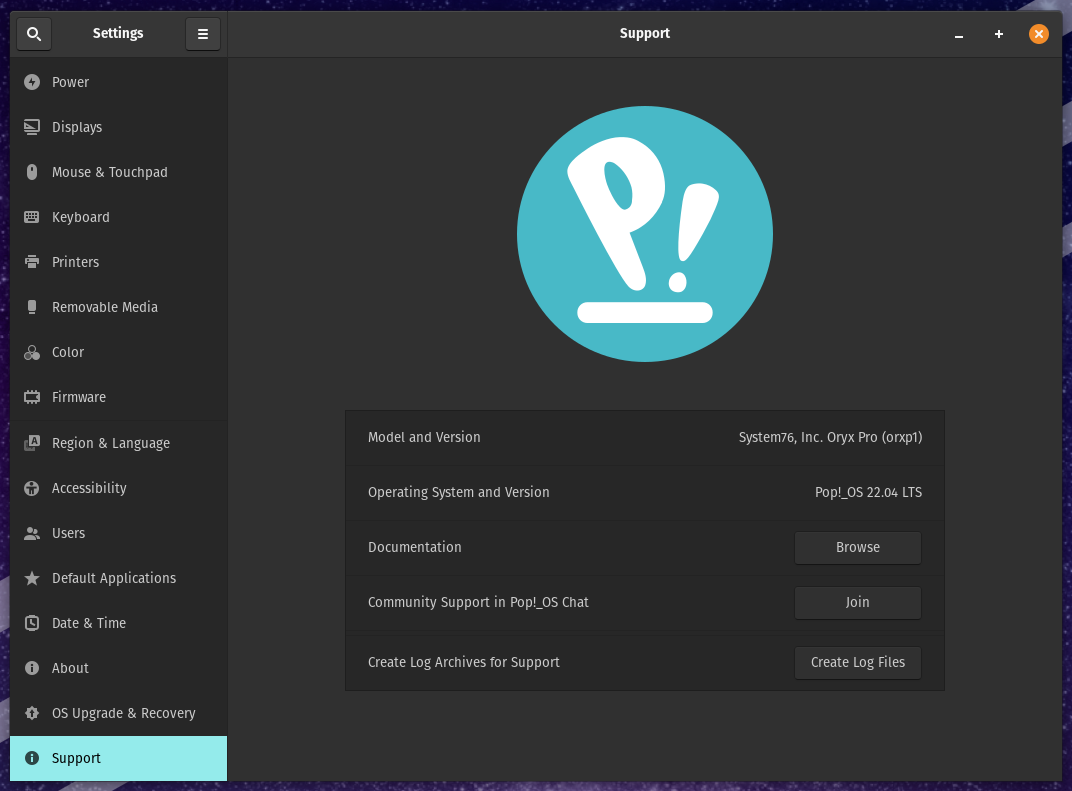The image size is (1072, 791).
Task: Select the Mouse & Touchpad icon
Action: click(x=31, y=172)
